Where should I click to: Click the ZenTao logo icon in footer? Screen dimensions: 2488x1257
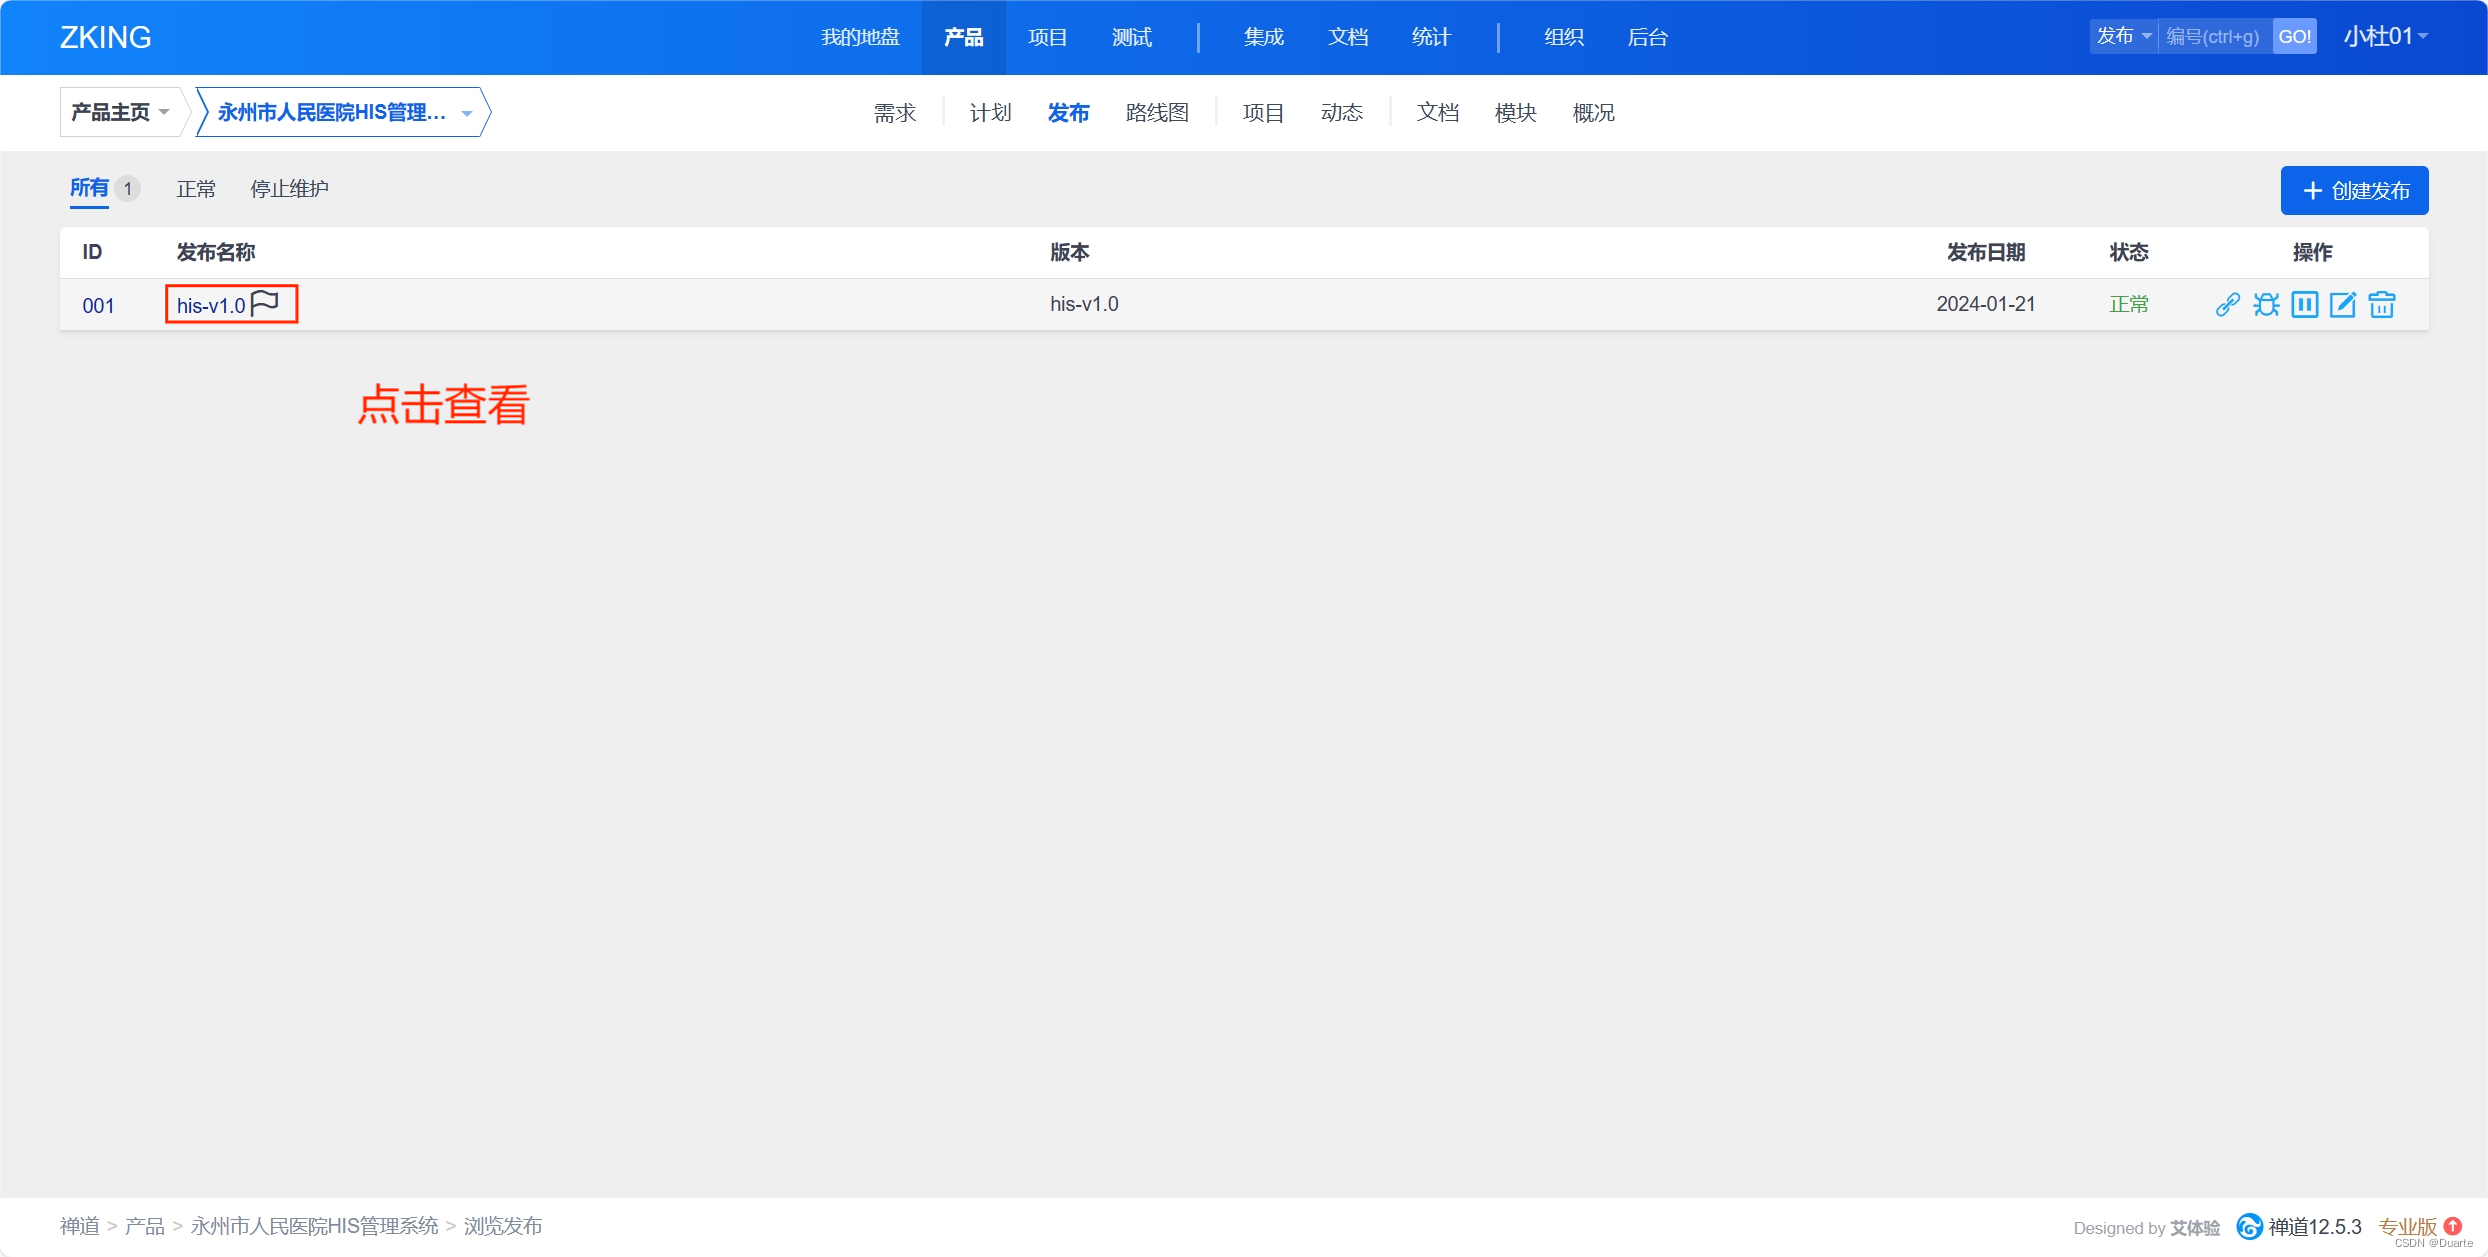(2249, 1226)
